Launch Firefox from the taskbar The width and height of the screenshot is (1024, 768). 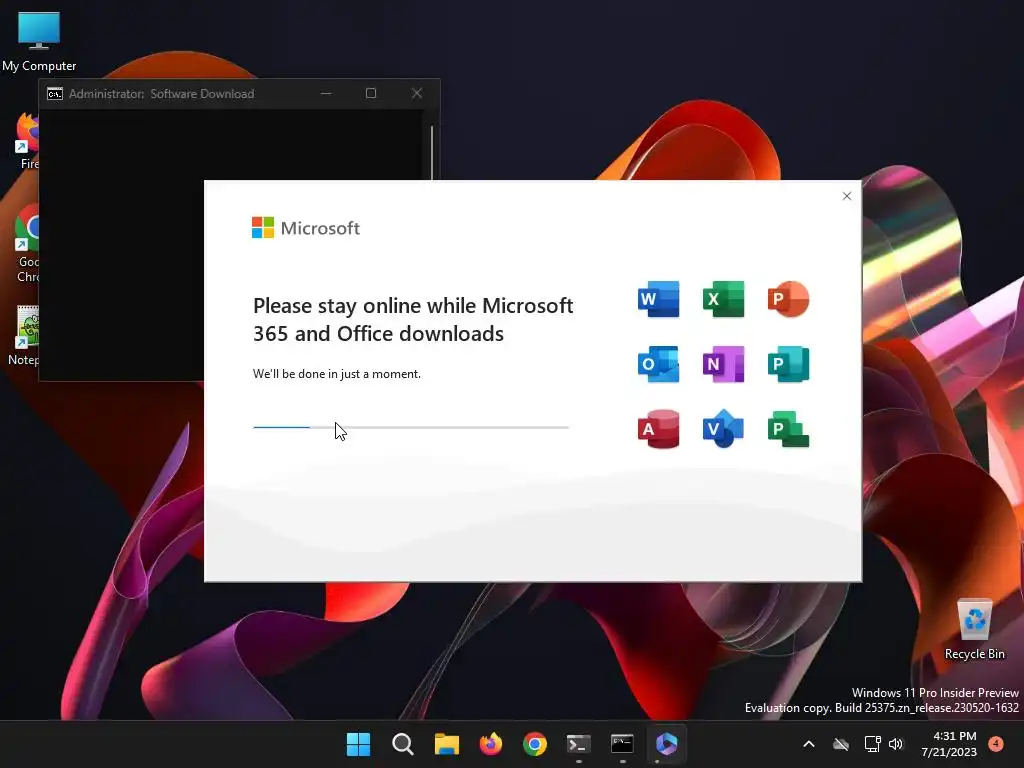coord(490,744)
